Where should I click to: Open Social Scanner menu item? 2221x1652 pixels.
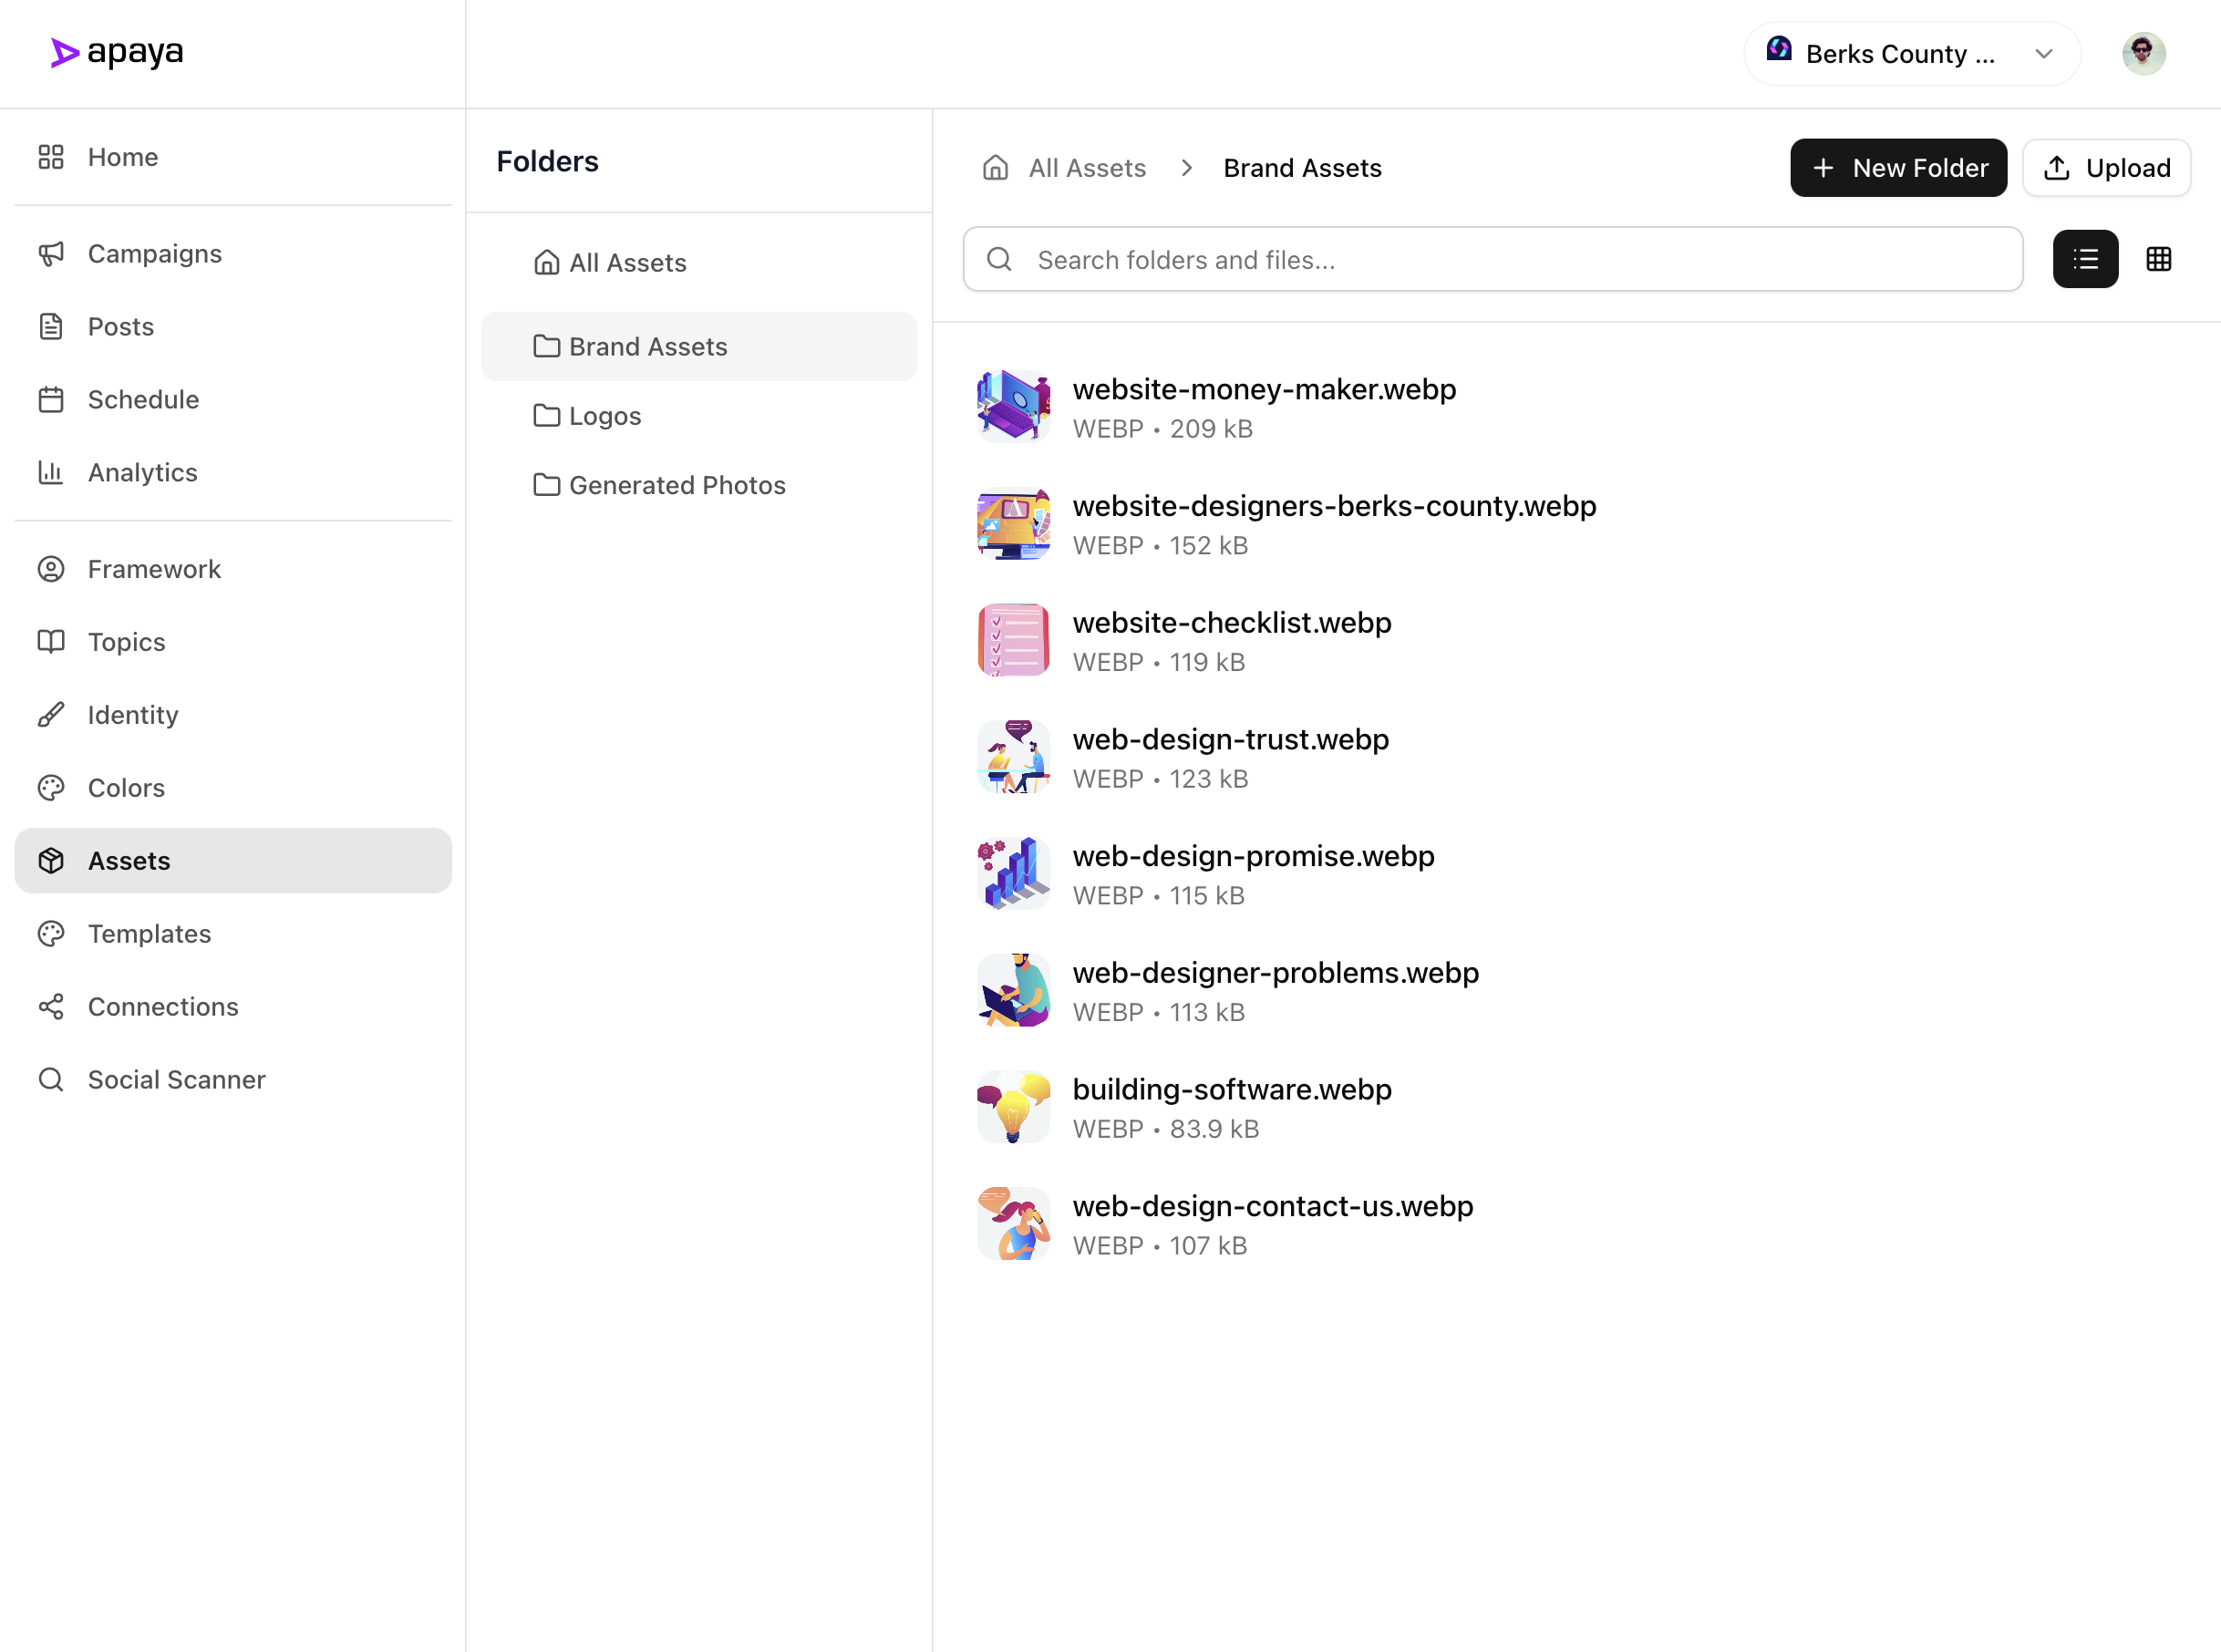click(176, 1080)
